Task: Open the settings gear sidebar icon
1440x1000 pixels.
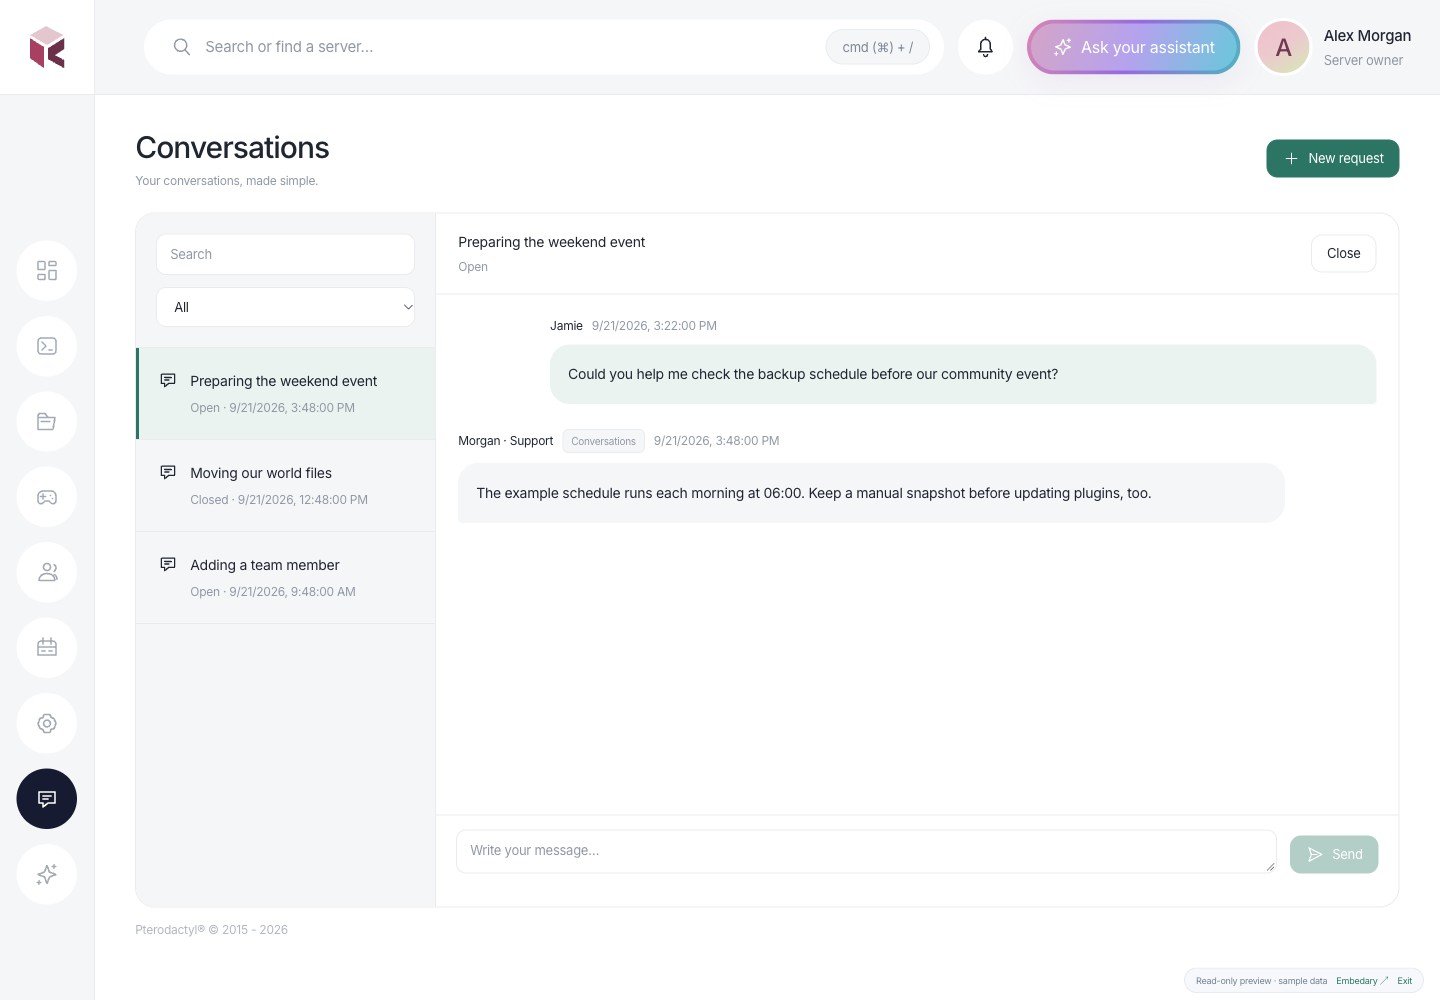Action: coord(47,723)
